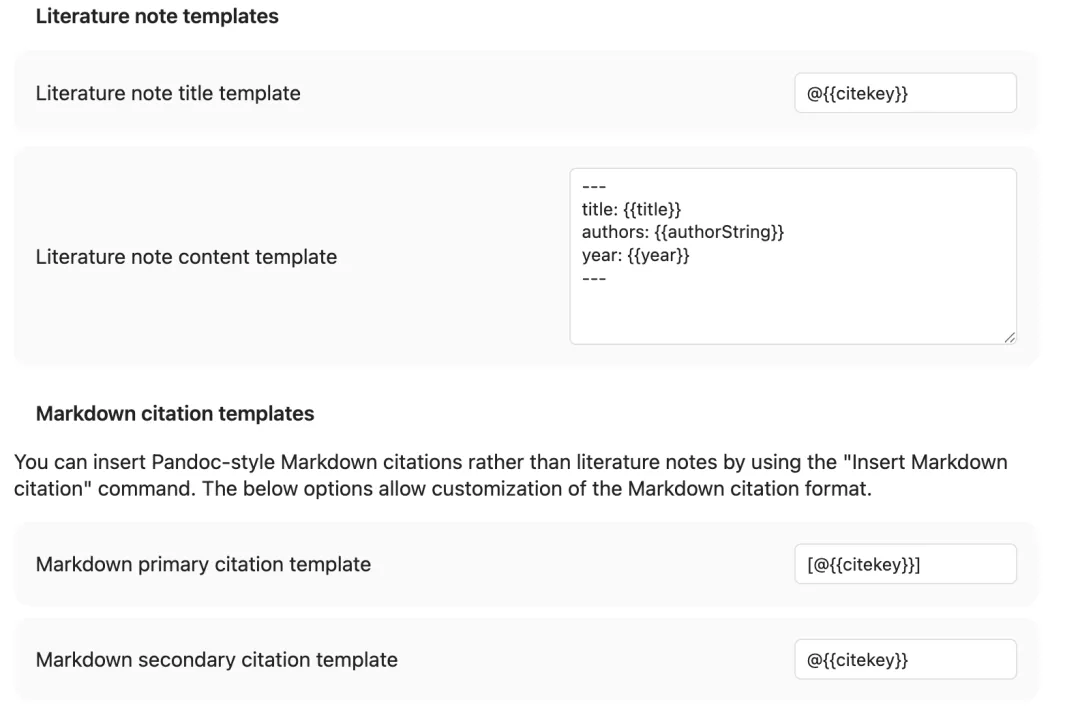Click the resize handle of the content template textarea
The image size is (1080, 724).
(x=1009, y=338)
